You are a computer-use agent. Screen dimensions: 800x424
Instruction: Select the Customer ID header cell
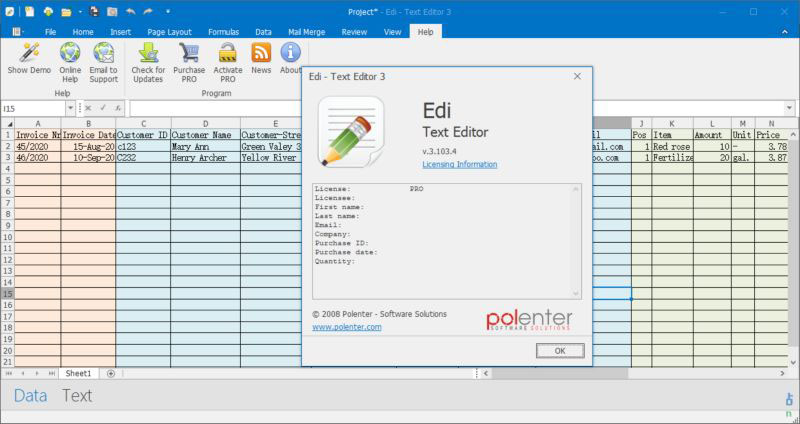pos(143,135)
